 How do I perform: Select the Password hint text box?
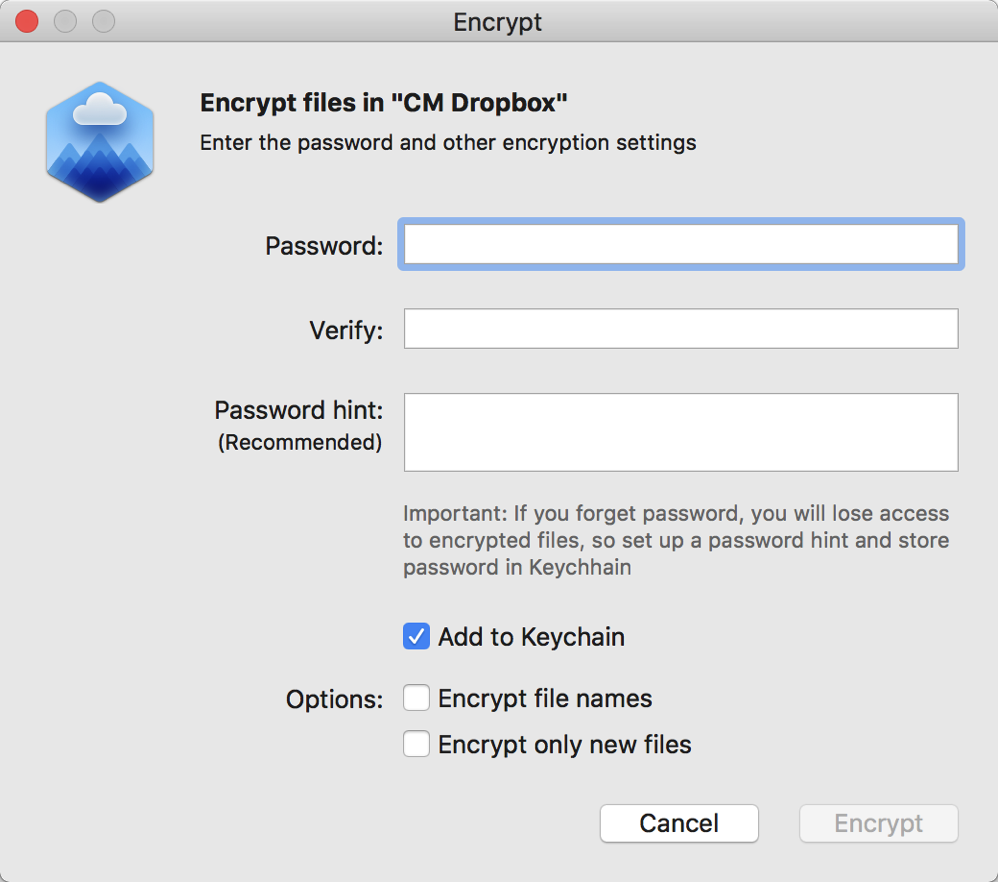pyautogui.click(x=680, y=432)
